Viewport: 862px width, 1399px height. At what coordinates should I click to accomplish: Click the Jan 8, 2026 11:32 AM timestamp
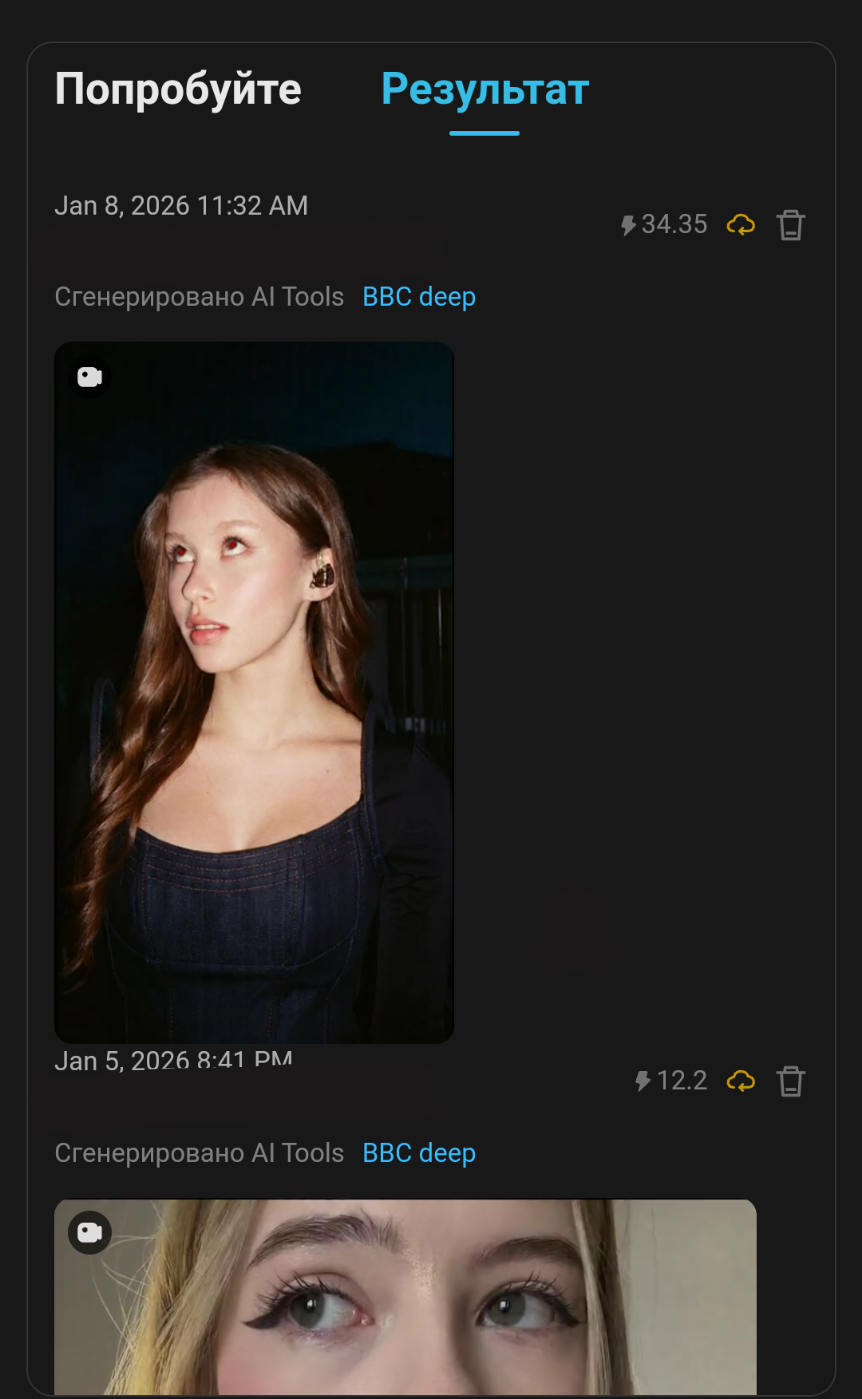(x=181, y=206)
